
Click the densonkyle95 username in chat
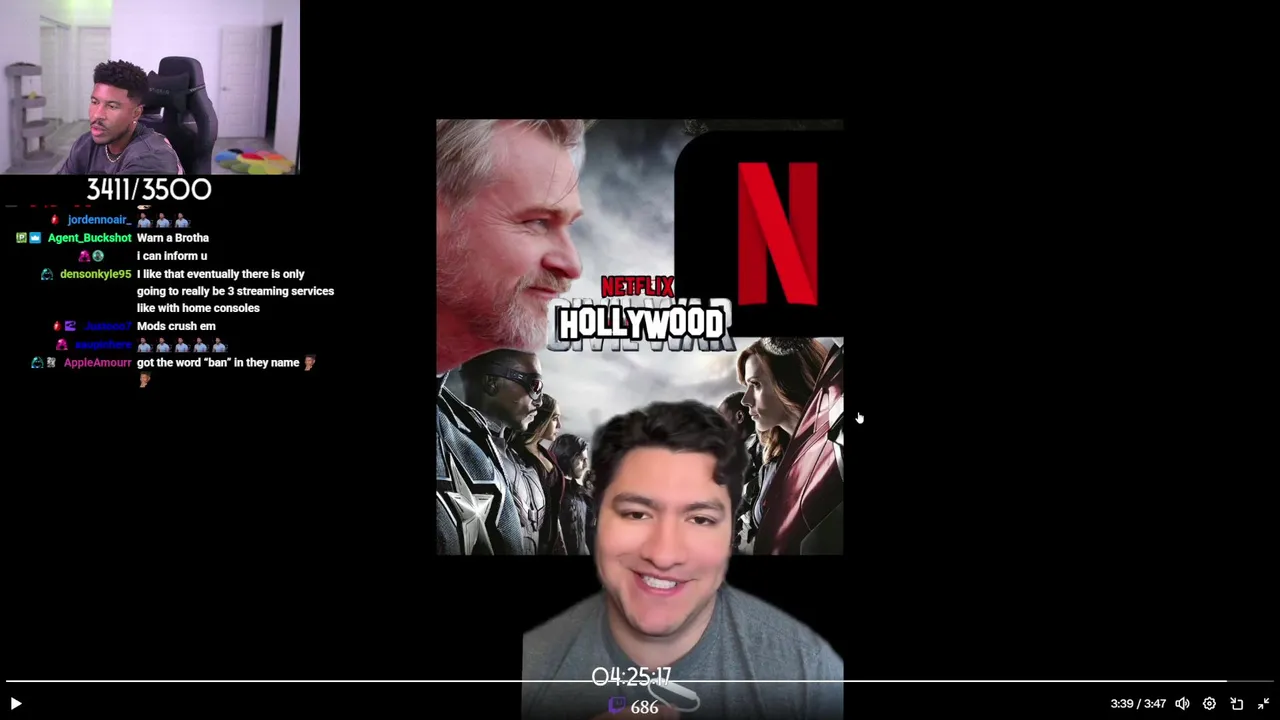[95, 274]
